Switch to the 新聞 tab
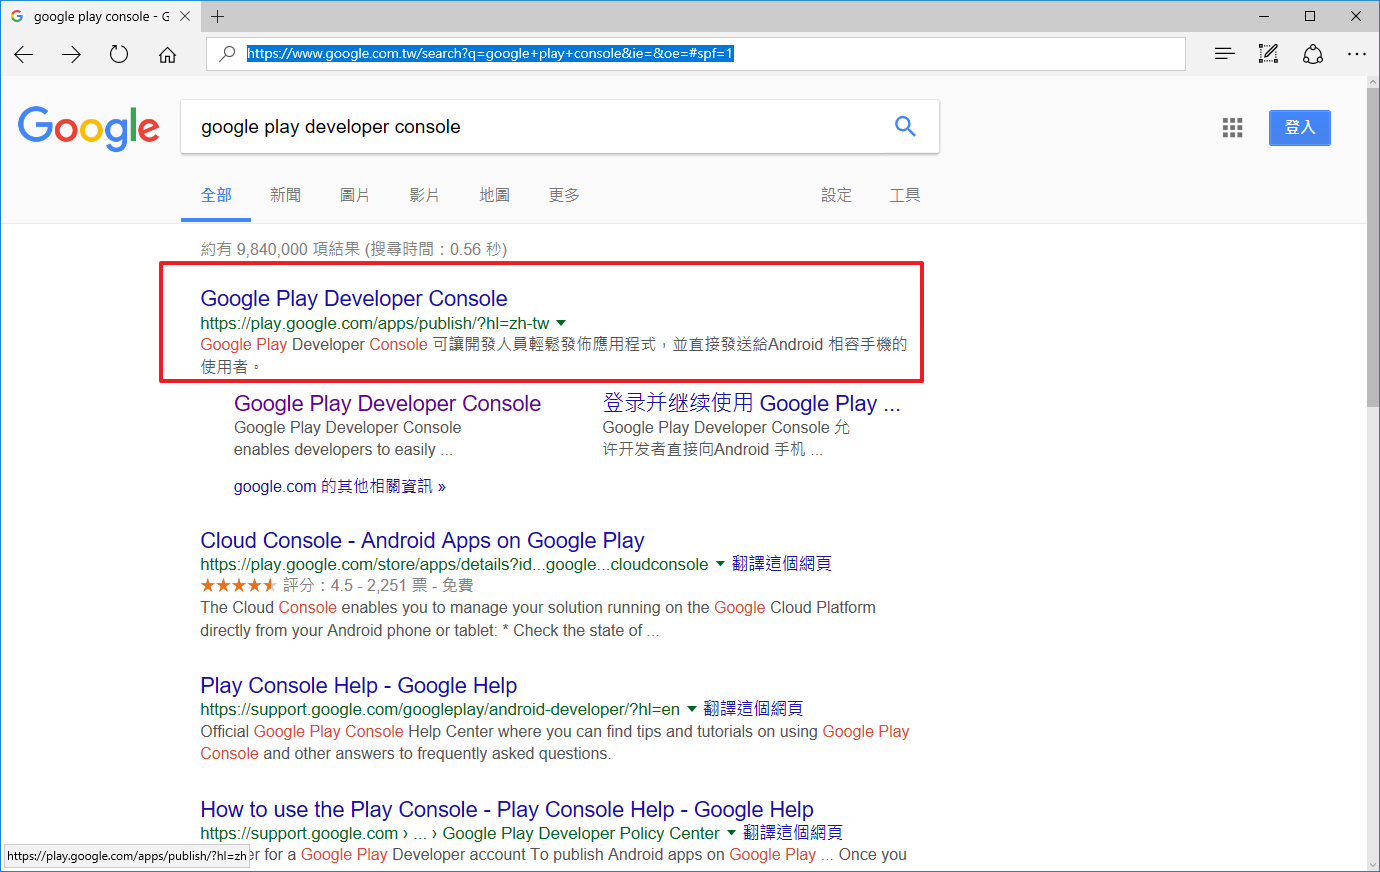 pos(285,195)
